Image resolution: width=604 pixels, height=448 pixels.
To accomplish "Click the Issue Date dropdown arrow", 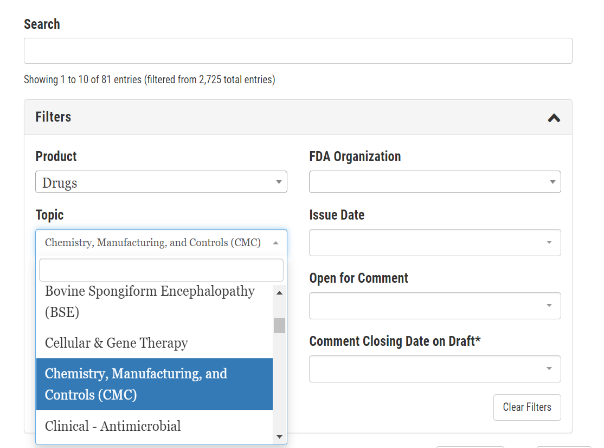I will [549, 242].
